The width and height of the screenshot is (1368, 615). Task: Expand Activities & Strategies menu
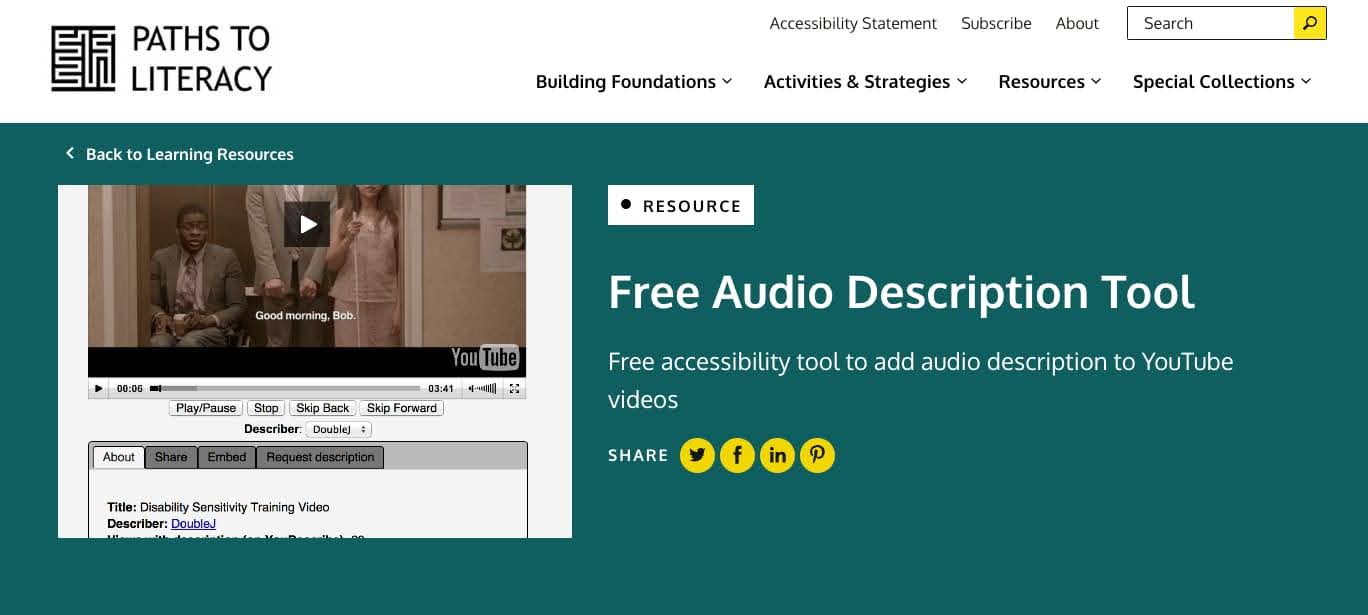tap(865, 82)
